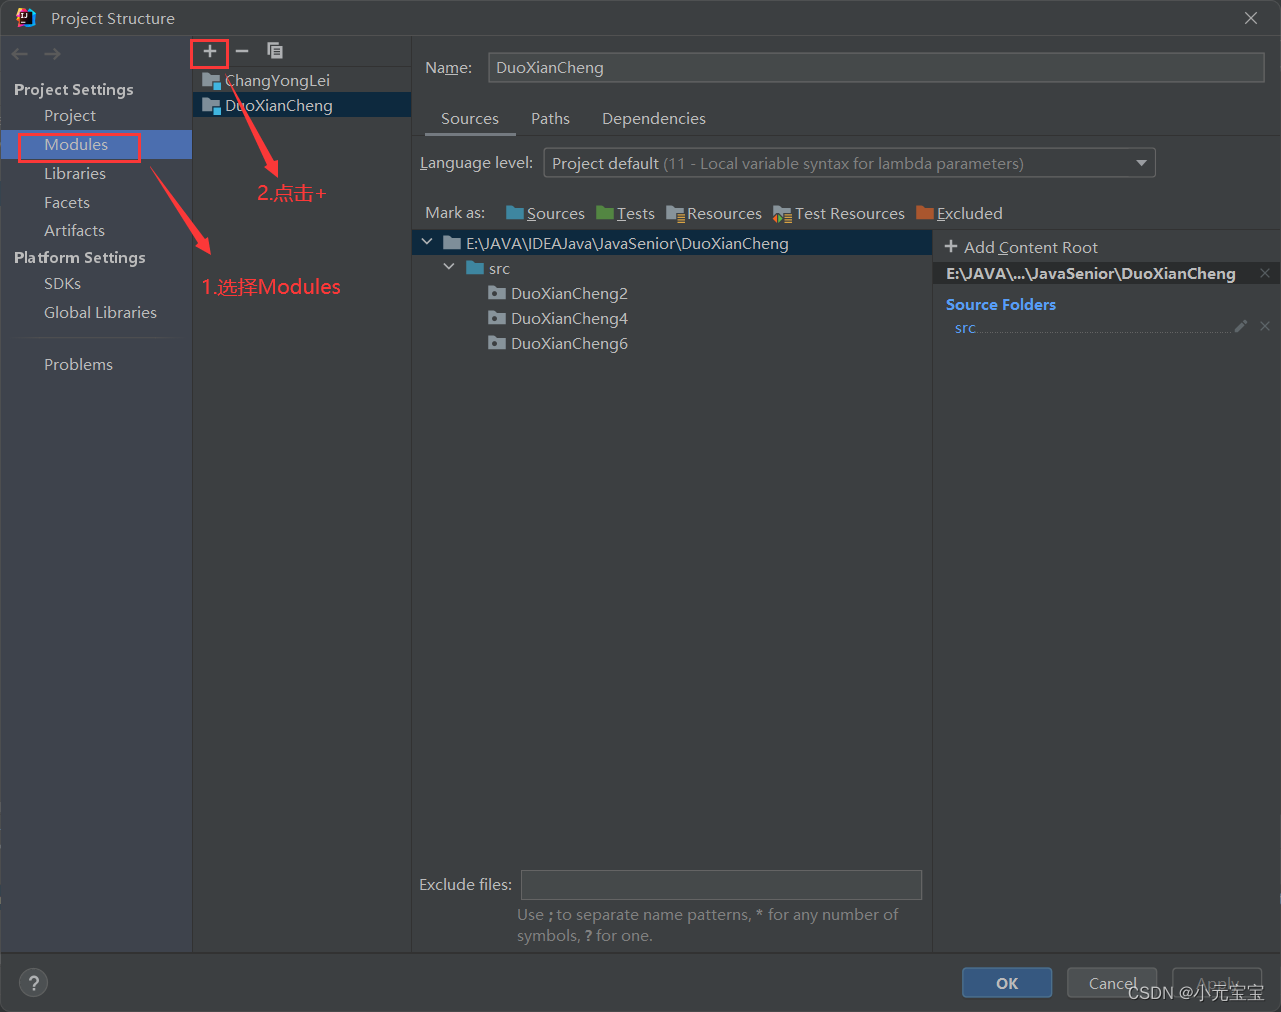Click ChangYongLei module folder icon
The image size is (1281, 1012).
(x=211, y=80)
